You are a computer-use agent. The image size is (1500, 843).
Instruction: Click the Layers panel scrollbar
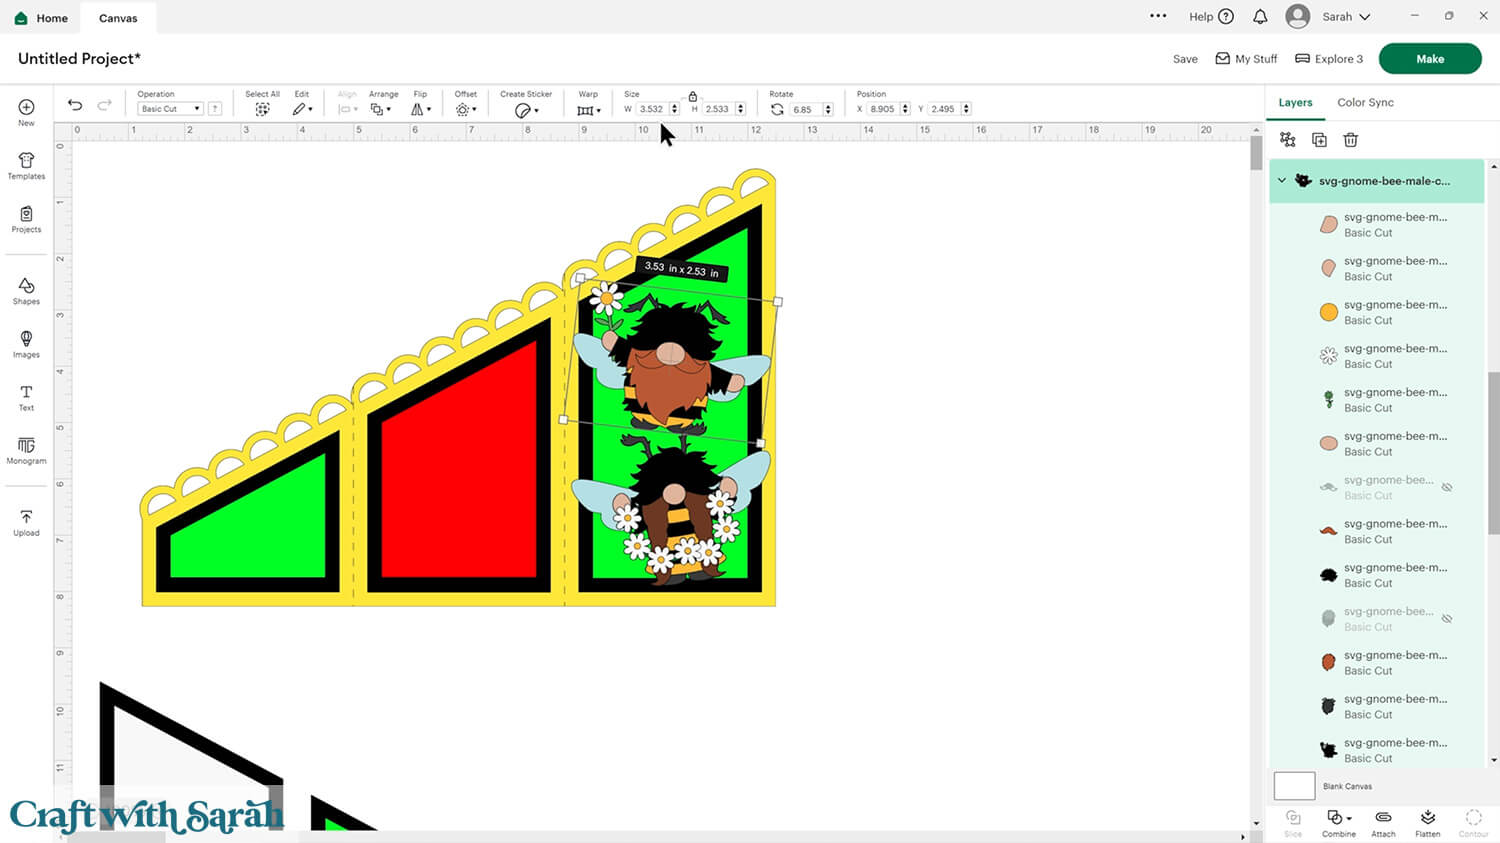click(x=1493, y=452)
